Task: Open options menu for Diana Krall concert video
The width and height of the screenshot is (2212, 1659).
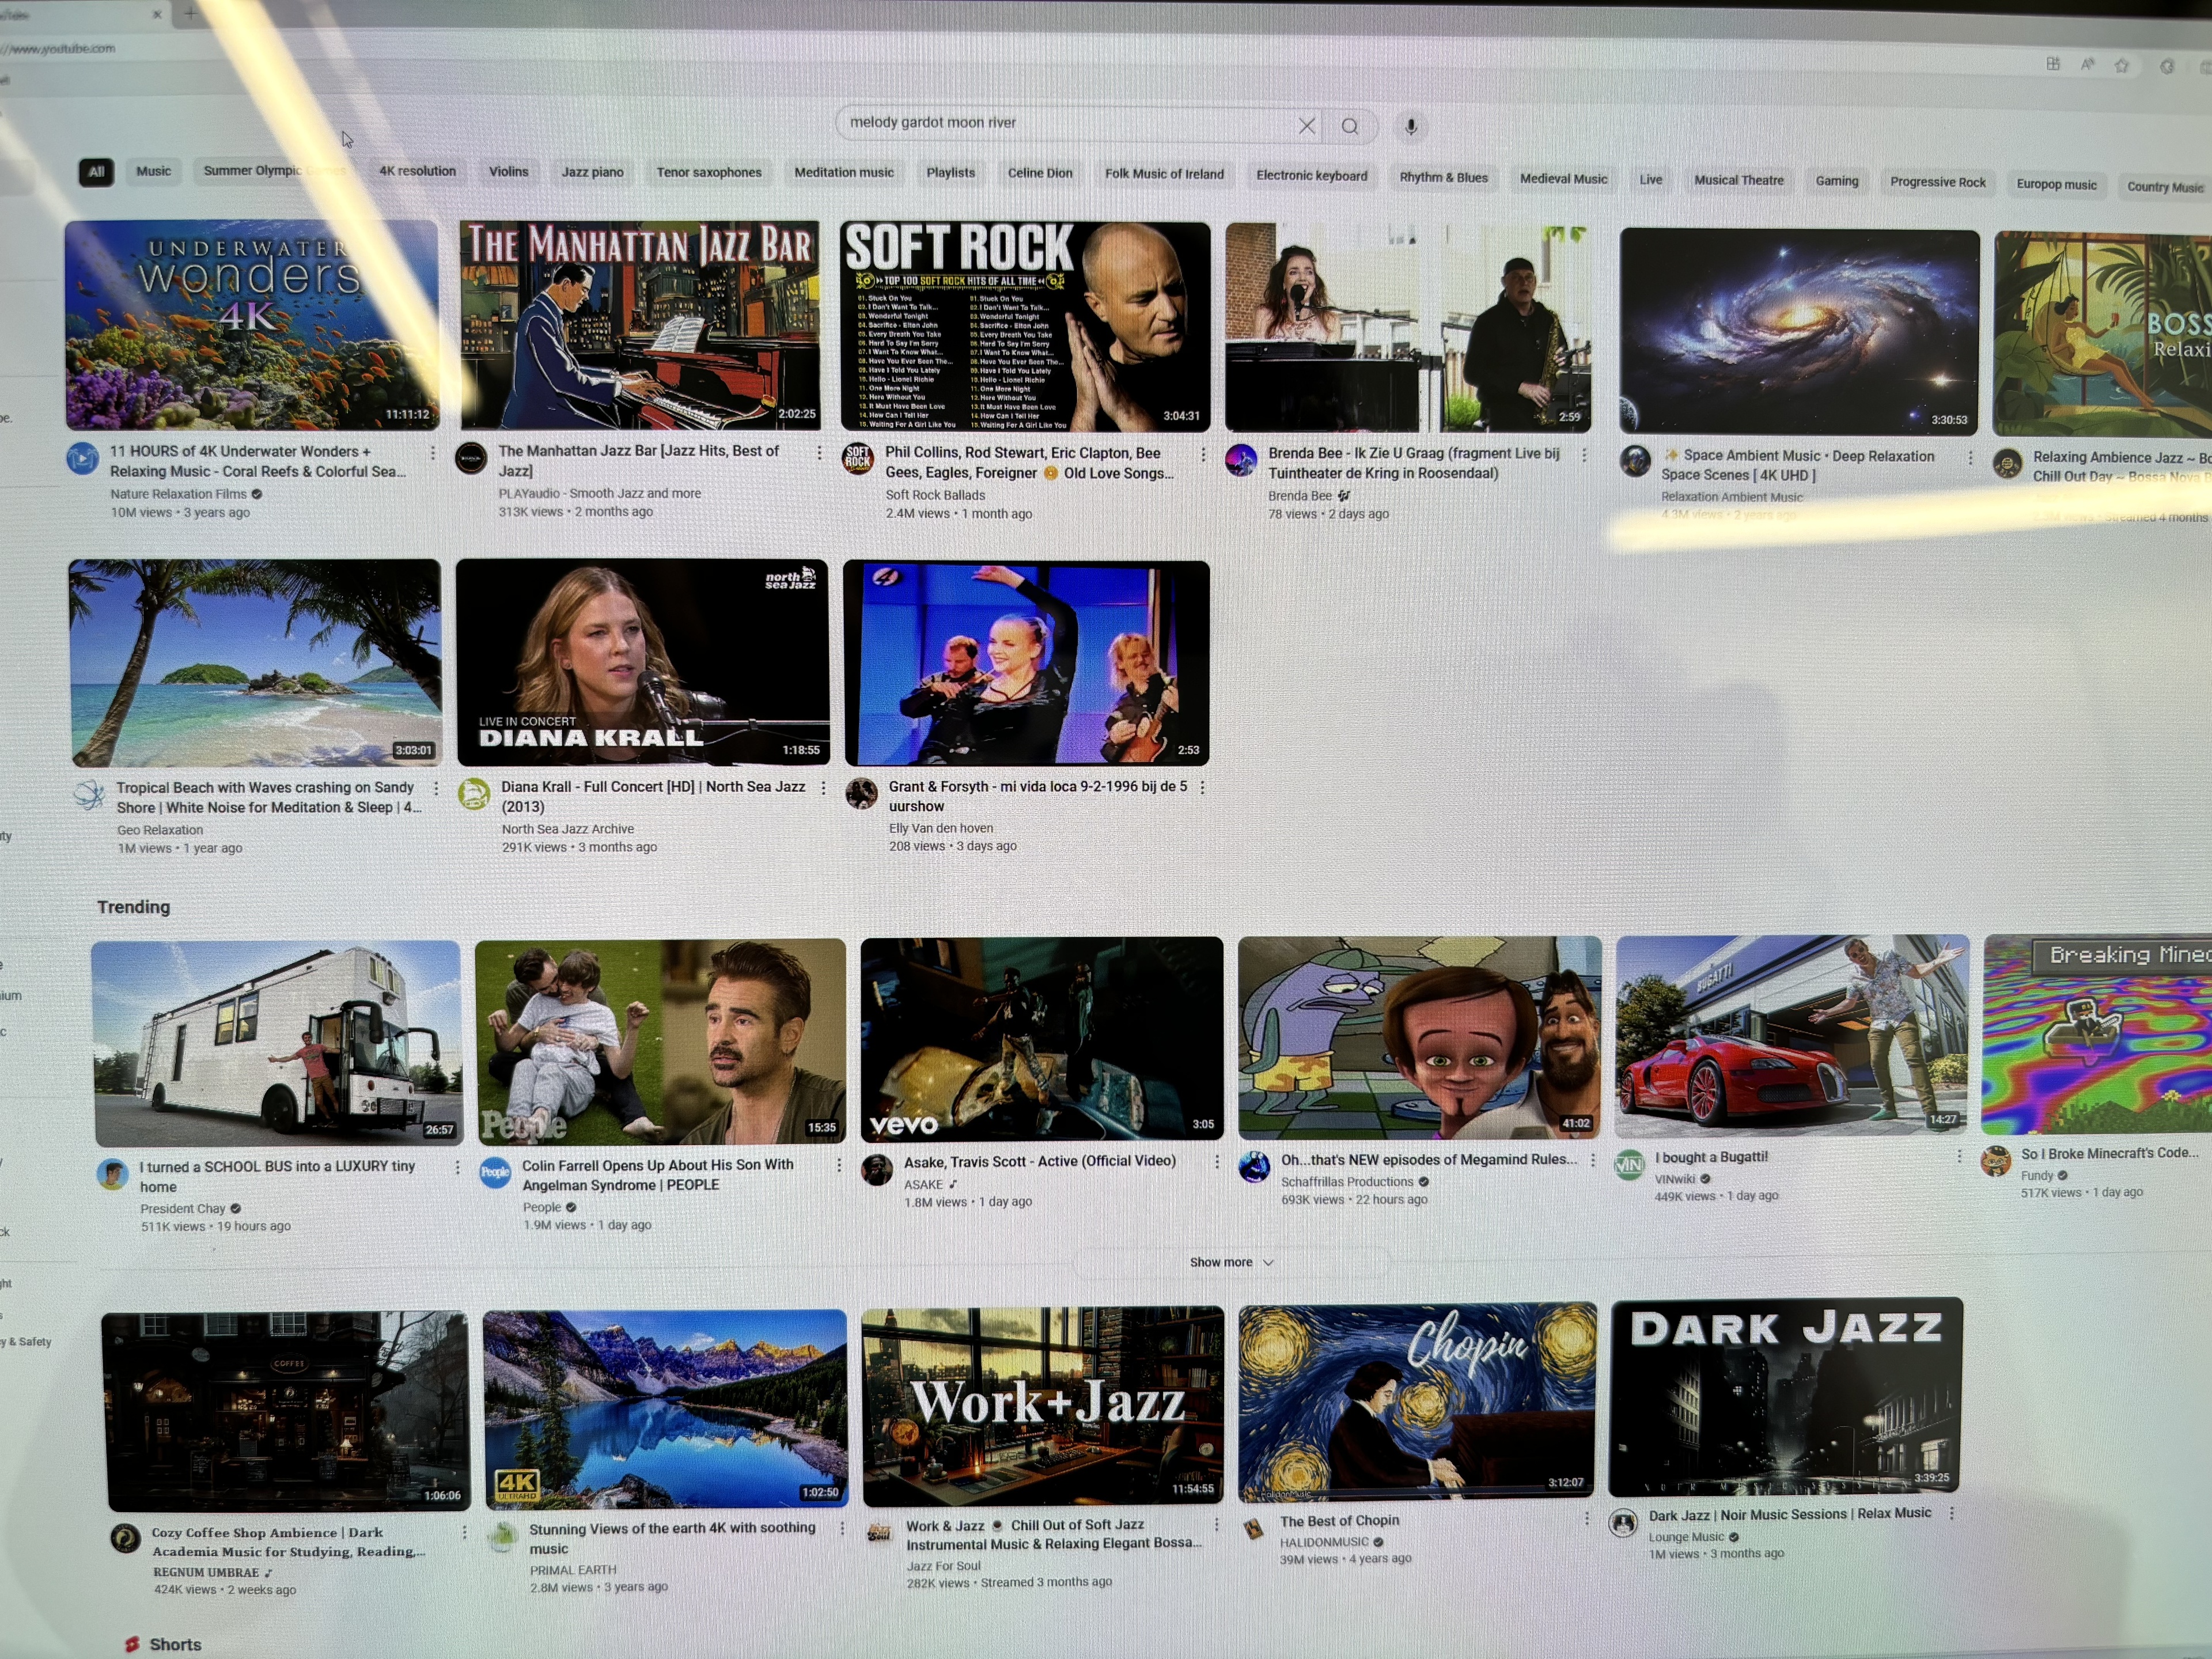Action: click(x=823, y=788)
